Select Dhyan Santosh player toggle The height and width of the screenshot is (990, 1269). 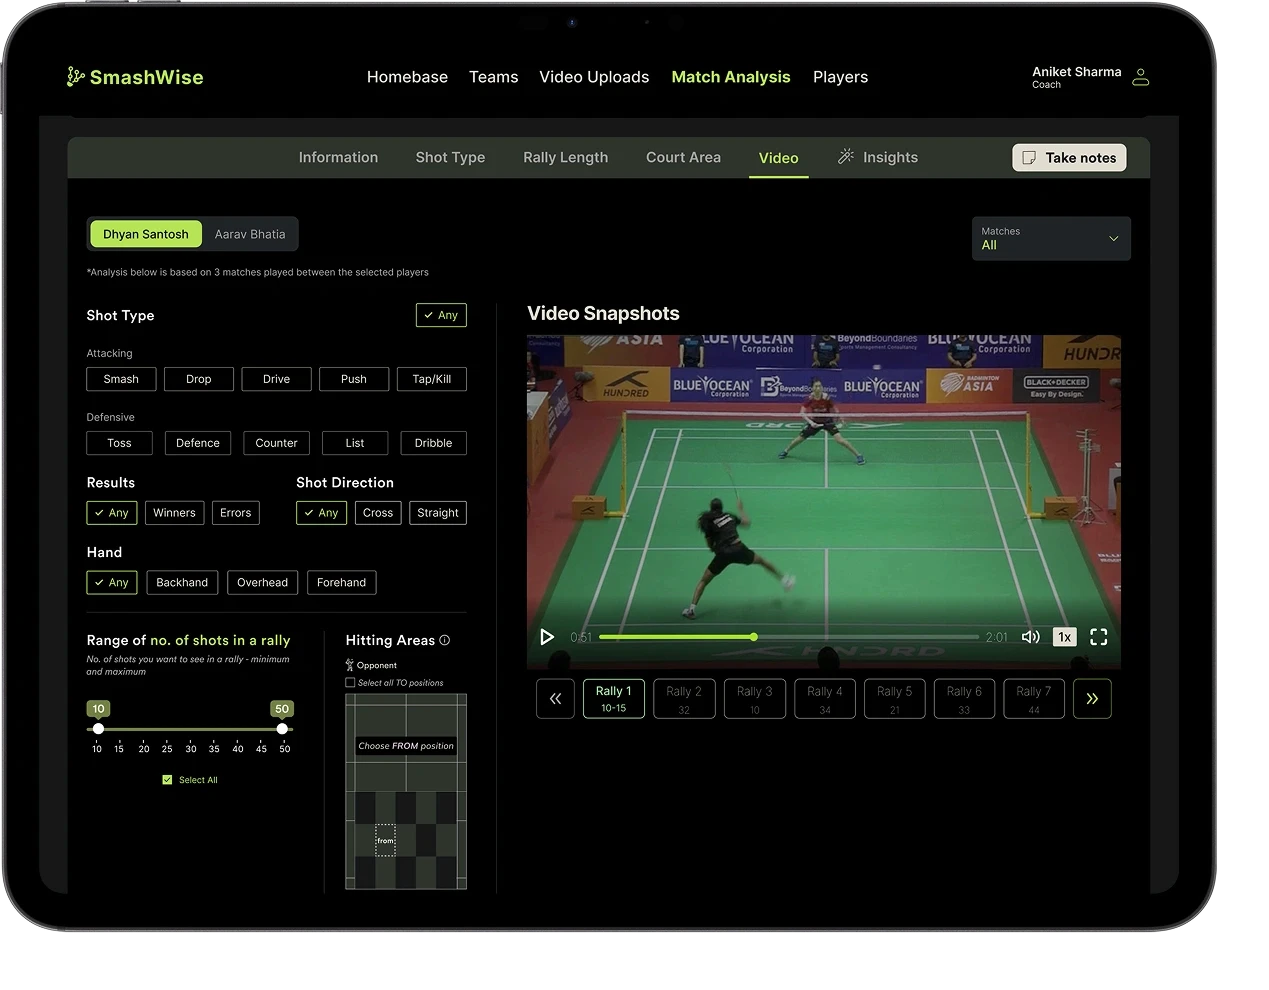coord(146,234)
